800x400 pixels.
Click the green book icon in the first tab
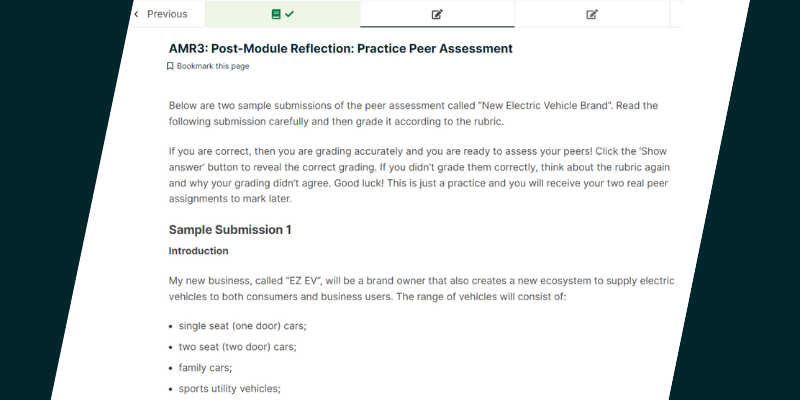[275, 14]
